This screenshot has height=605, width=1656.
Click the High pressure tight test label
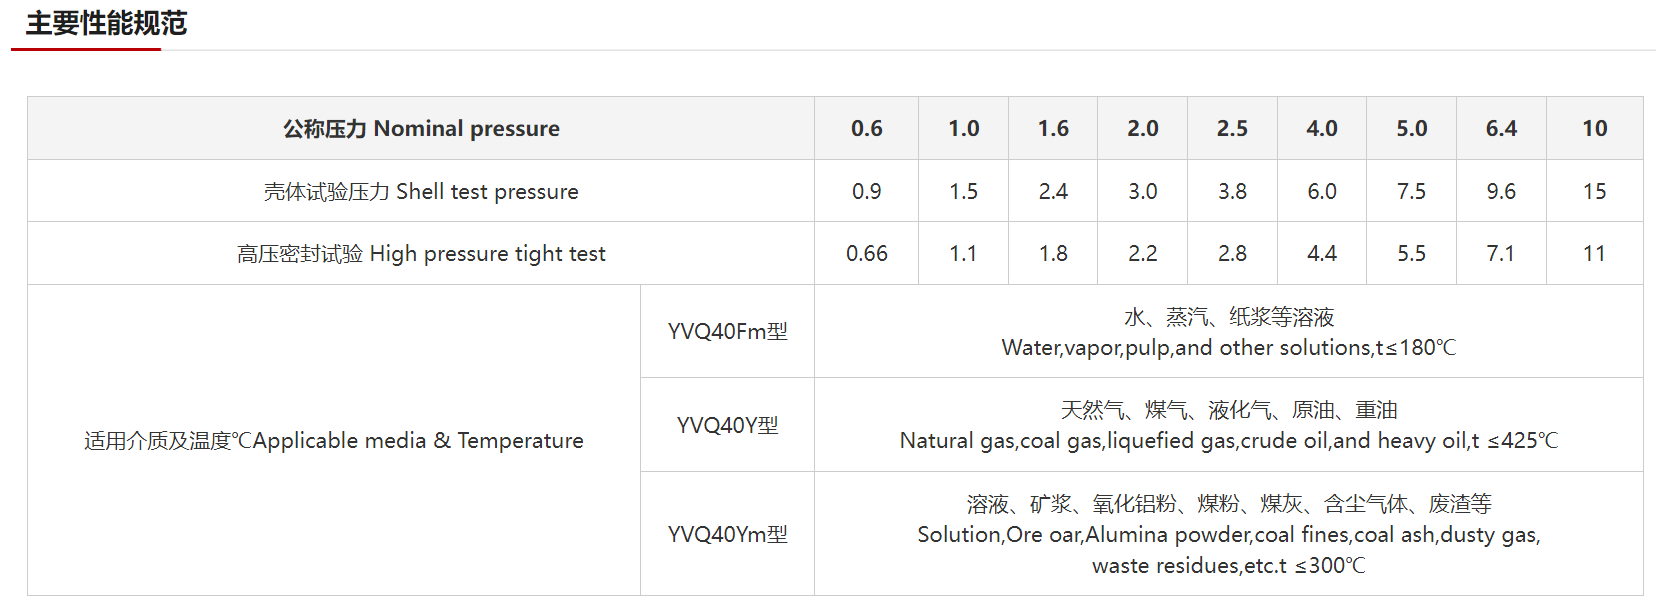(x=421, y=254)
